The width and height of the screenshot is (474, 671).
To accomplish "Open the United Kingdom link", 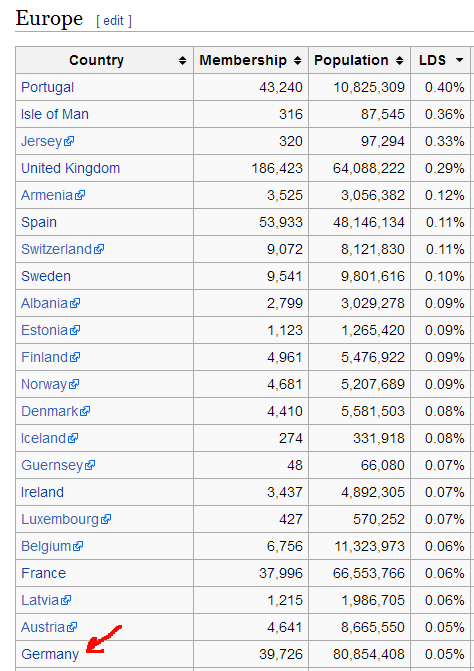I will pyautogui.click(x=71, y=168).
